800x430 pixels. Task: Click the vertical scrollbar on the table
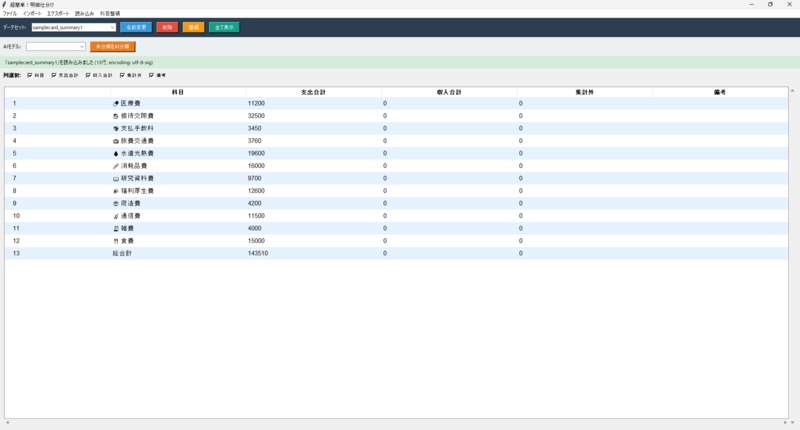tap(792, 250)
